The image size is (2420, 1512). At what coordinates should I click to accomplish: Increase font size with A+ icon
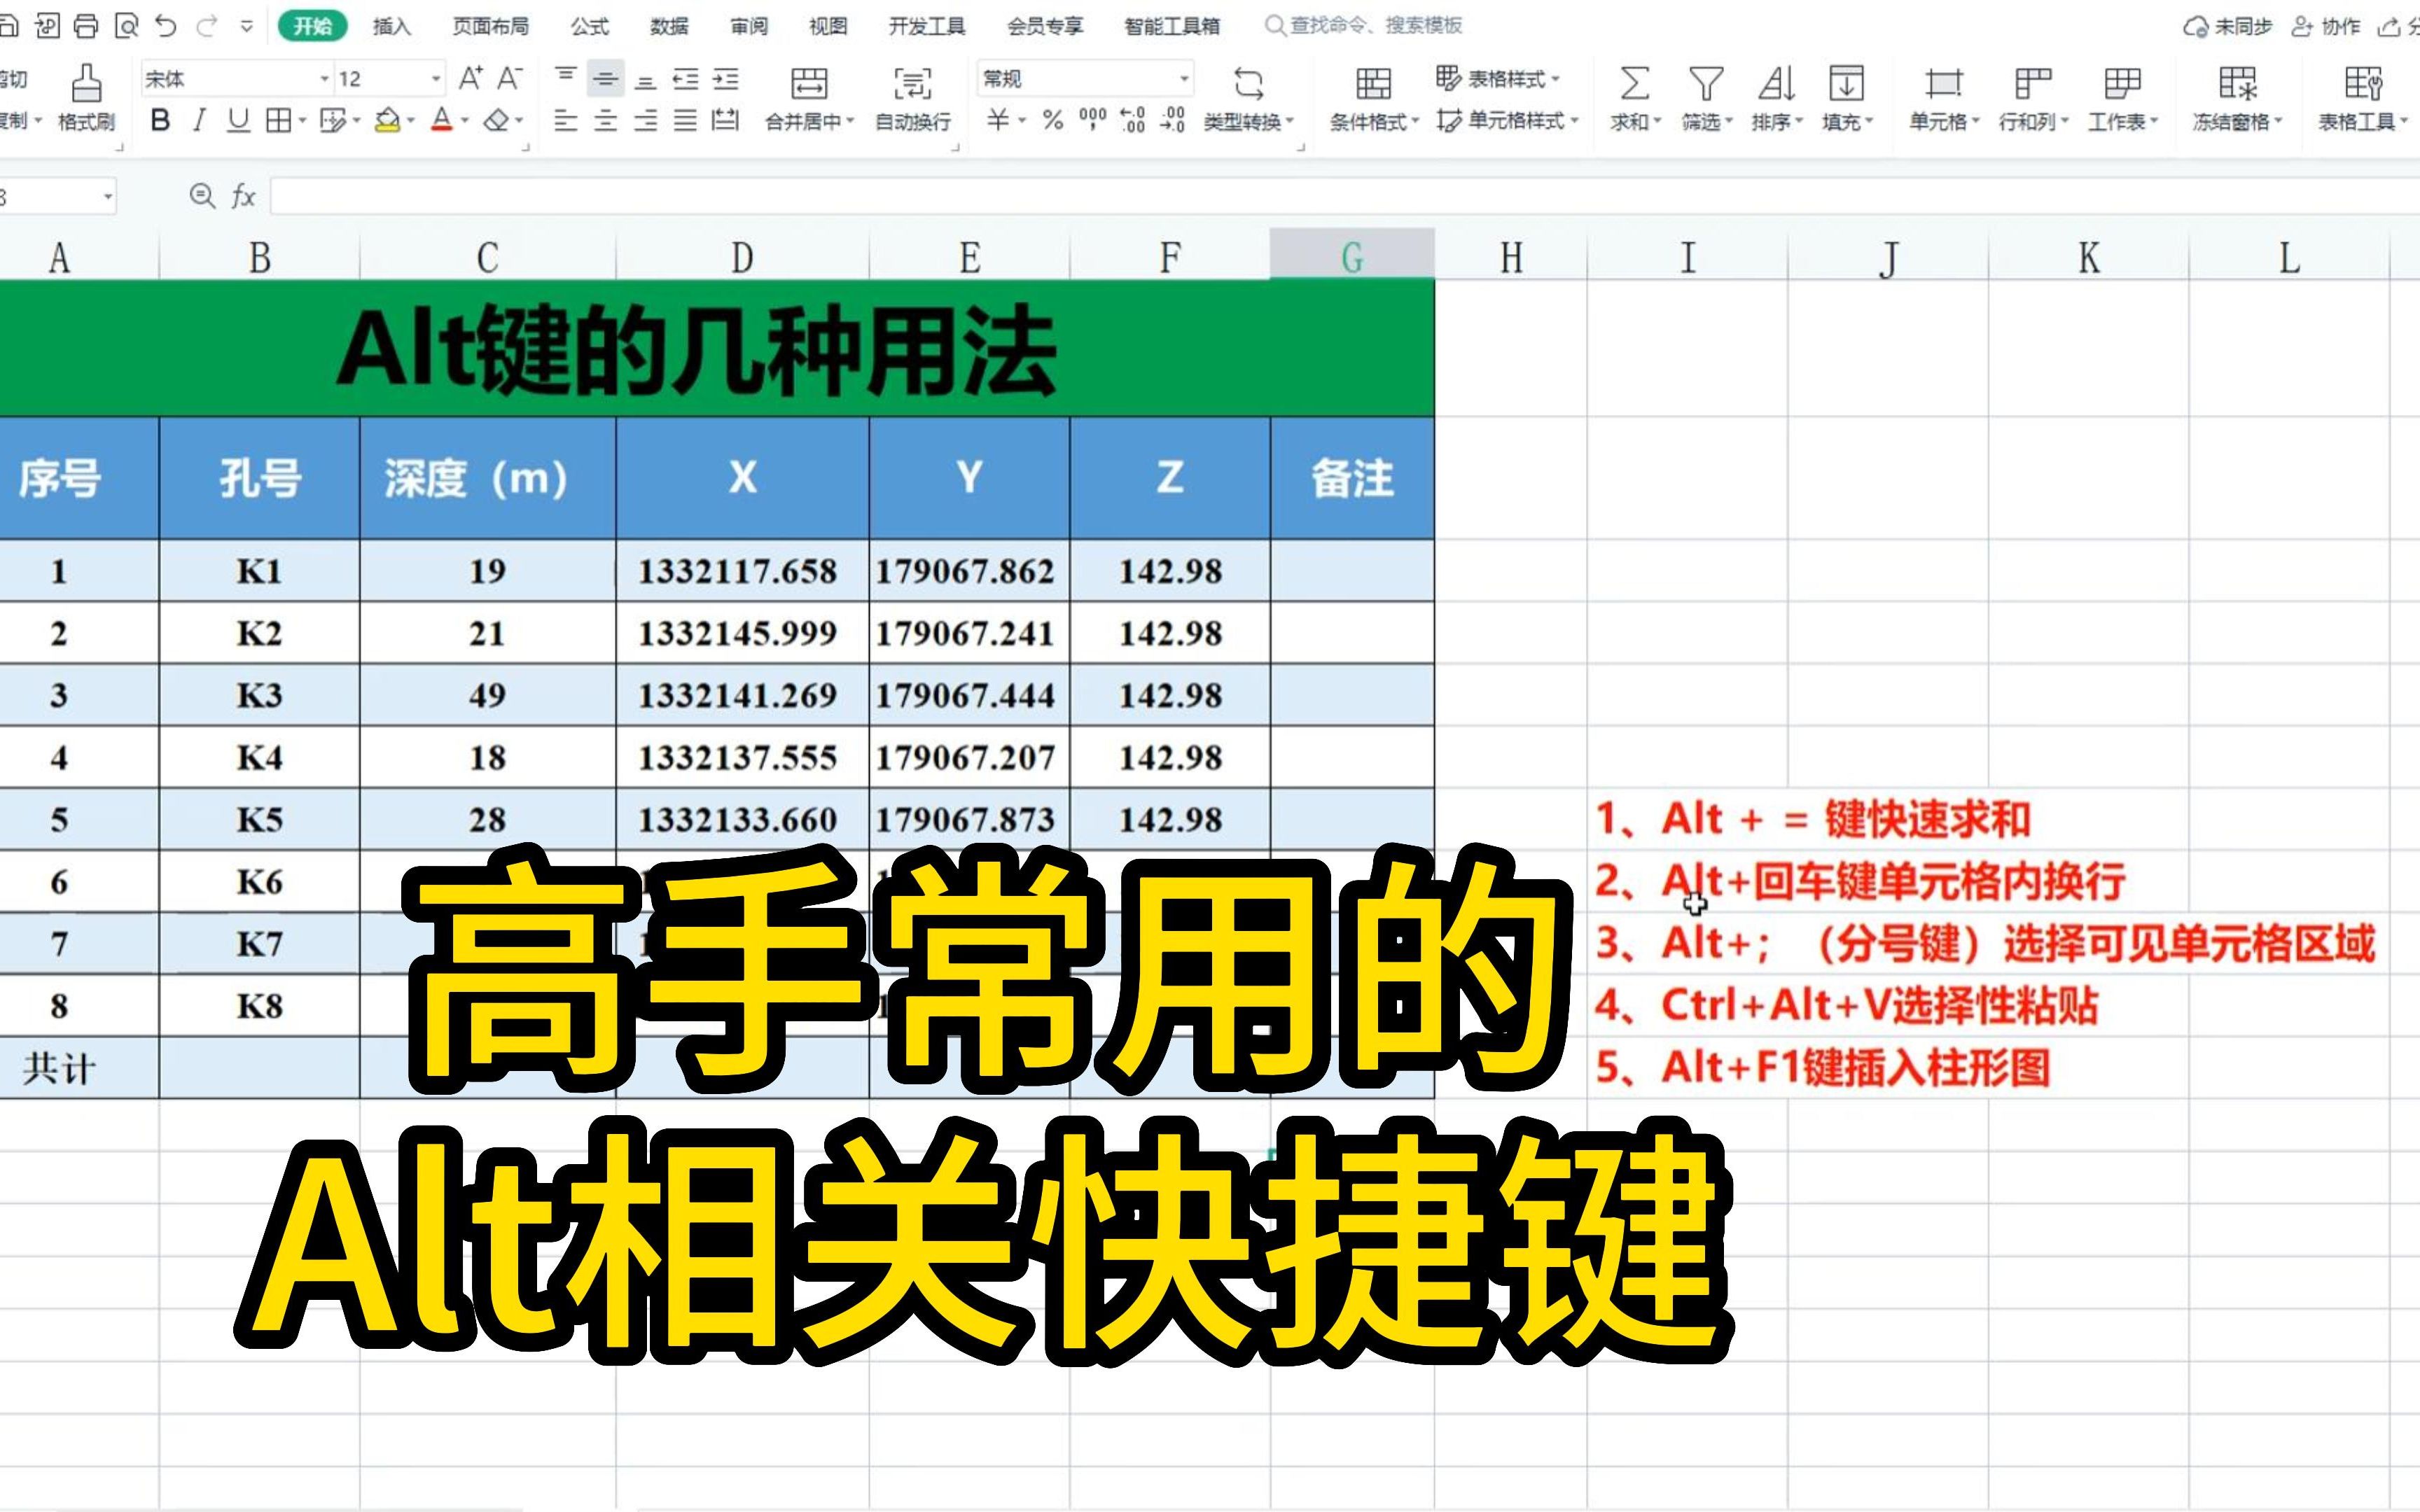470,78
